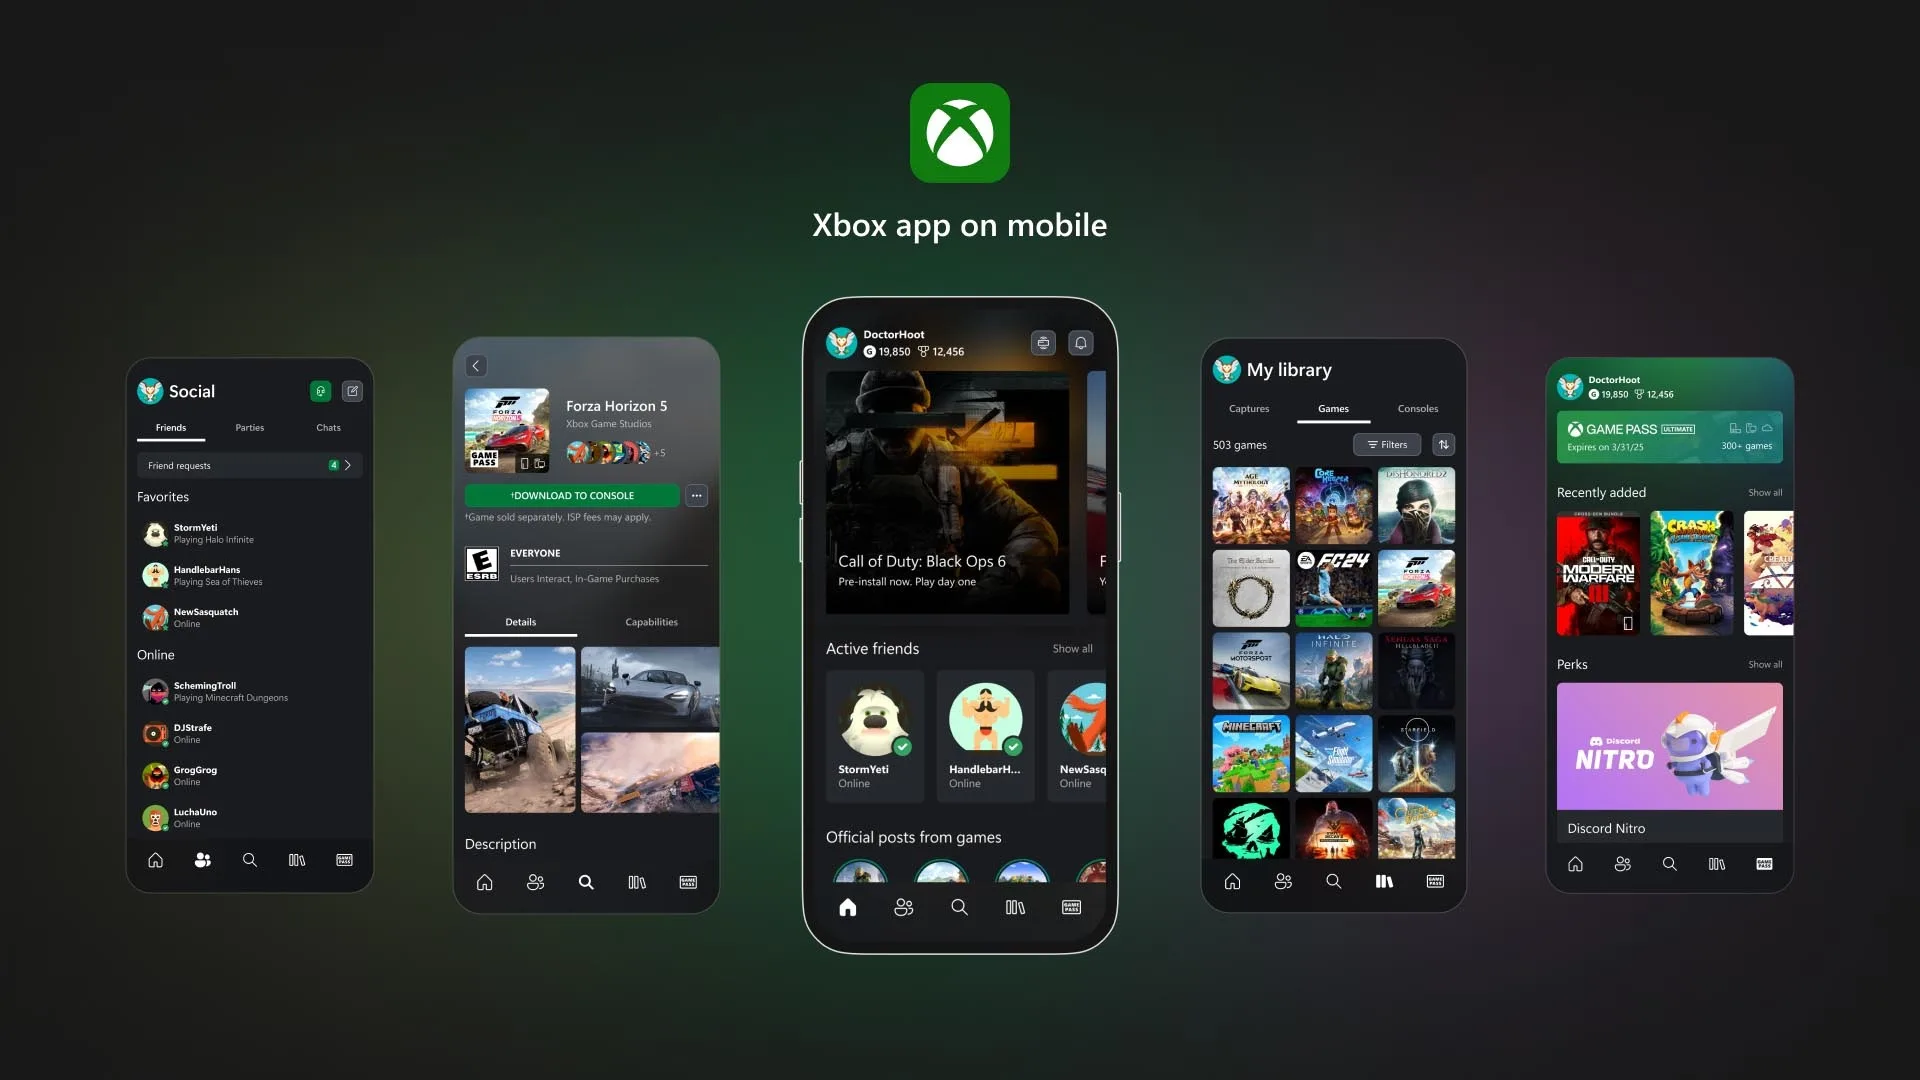This screenshot has width=1920, height=1080.
Task: Click the Xbox home icon in bottom nav
Action: (847, 906)
